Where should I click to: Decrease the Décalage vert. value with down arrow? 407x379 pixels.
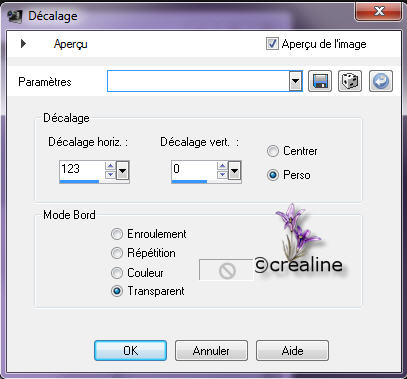pyautogui.click(x=222, y=175)
